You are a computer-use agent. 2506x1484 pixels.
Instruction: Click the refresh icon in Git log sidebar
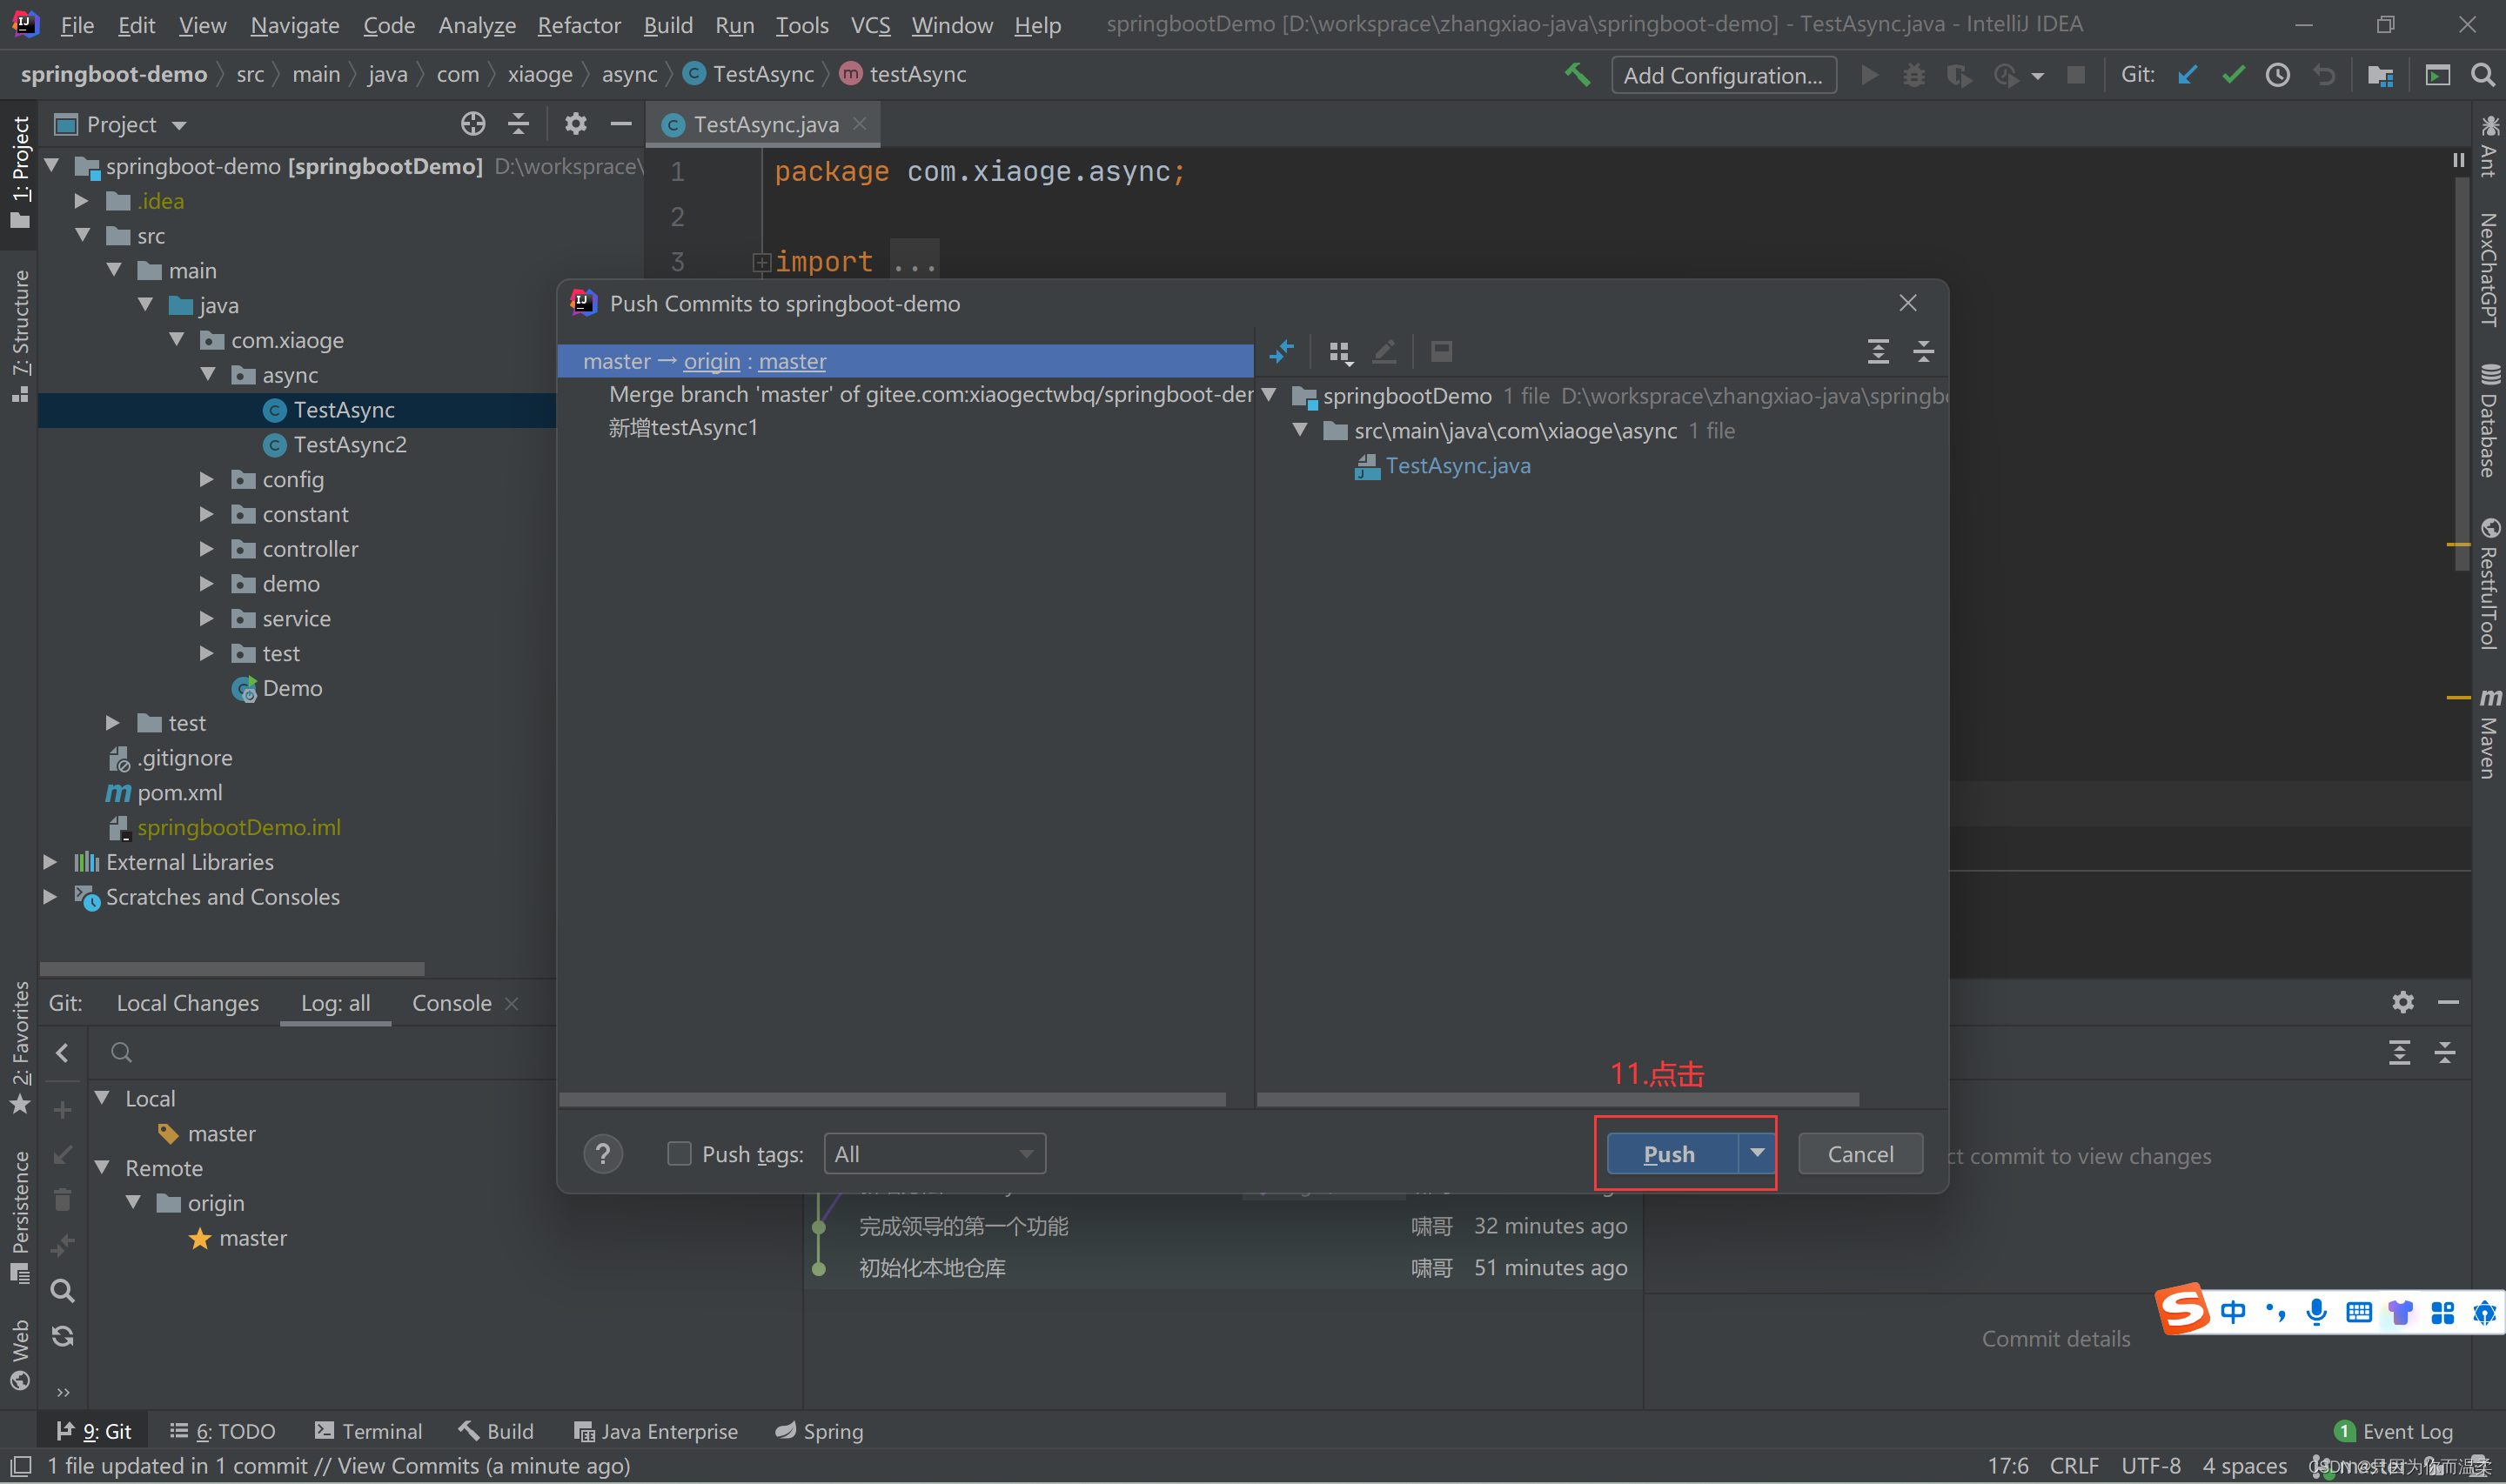click(62, 1336)
